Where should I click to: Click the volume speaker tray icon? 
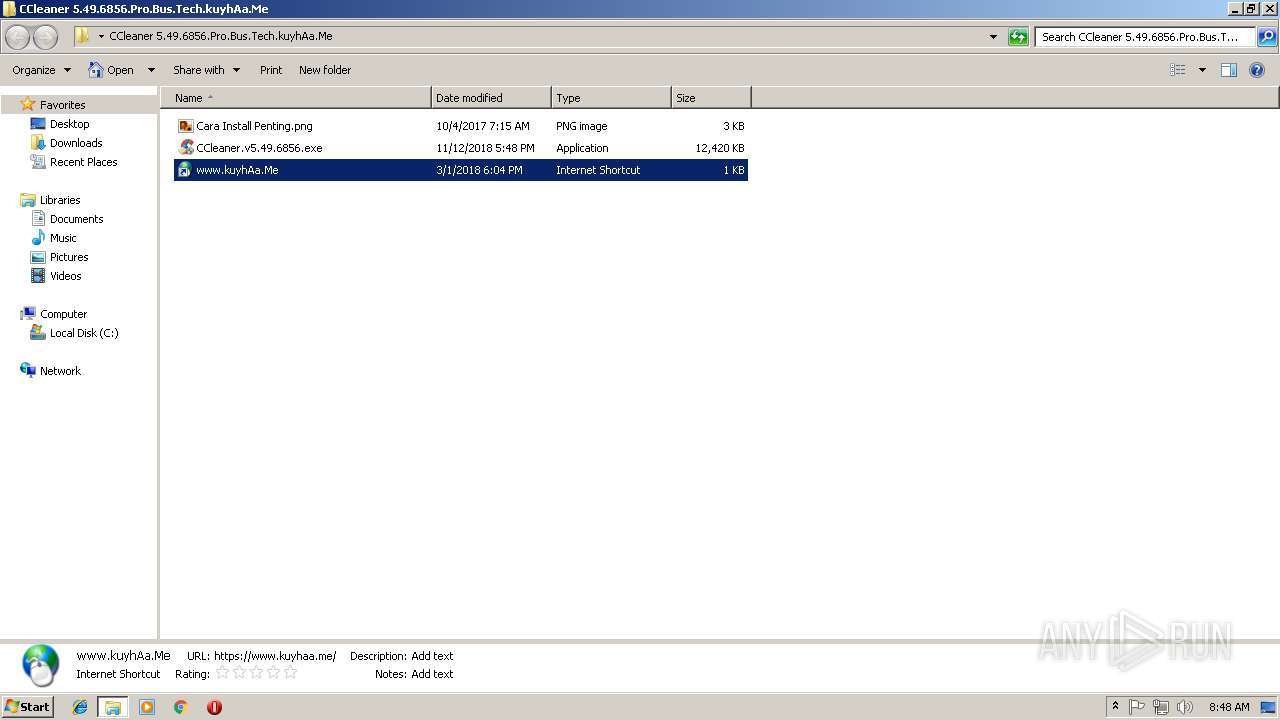(1185, 707)
